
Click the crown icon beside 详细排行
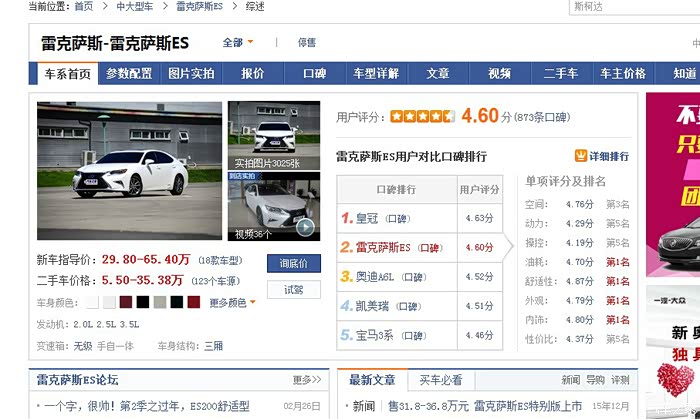click(580, 156)
